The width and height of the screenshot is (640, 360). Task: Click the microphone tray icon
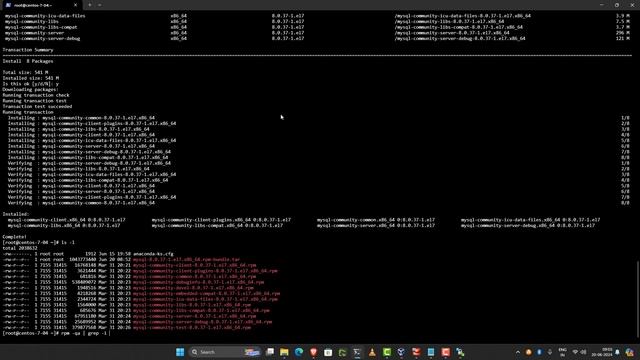pyautogui.click(x=550, y=352)
